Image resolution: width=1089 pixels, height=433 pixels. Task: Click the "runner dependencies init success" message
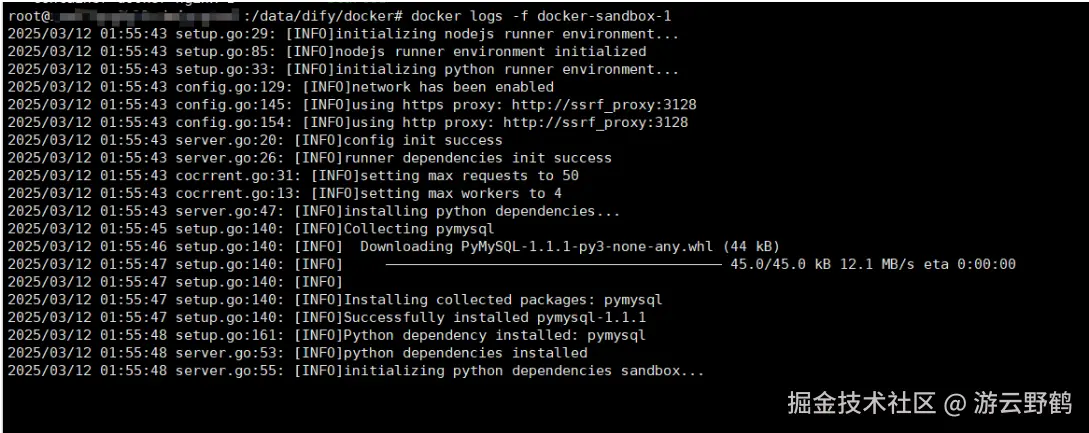(x=477, y=158)
